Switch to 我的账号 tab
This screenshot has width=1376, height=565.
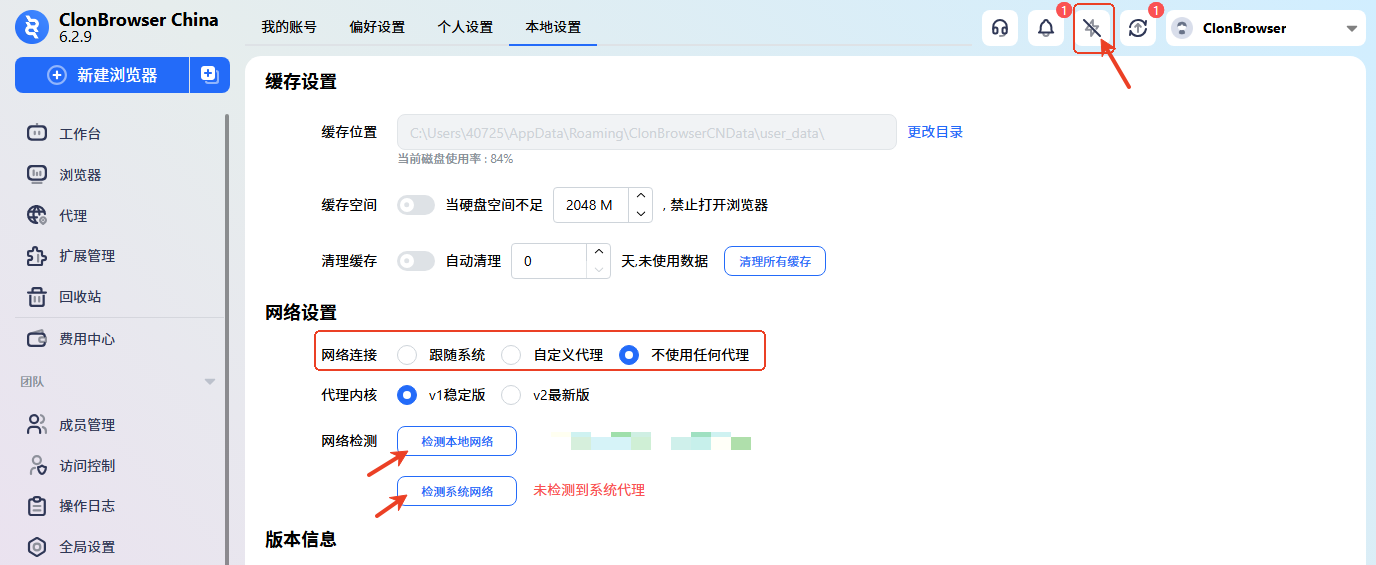point(289,27)
